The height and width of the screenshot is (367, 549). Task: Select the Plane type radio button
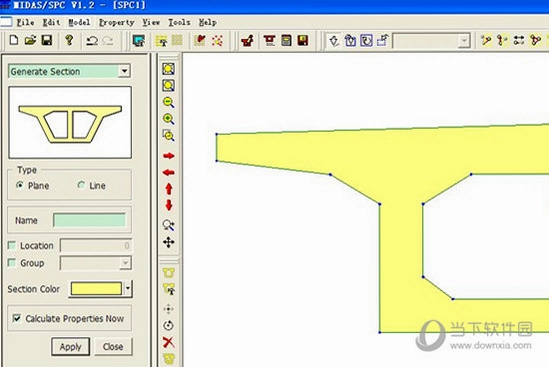(20, 185)
